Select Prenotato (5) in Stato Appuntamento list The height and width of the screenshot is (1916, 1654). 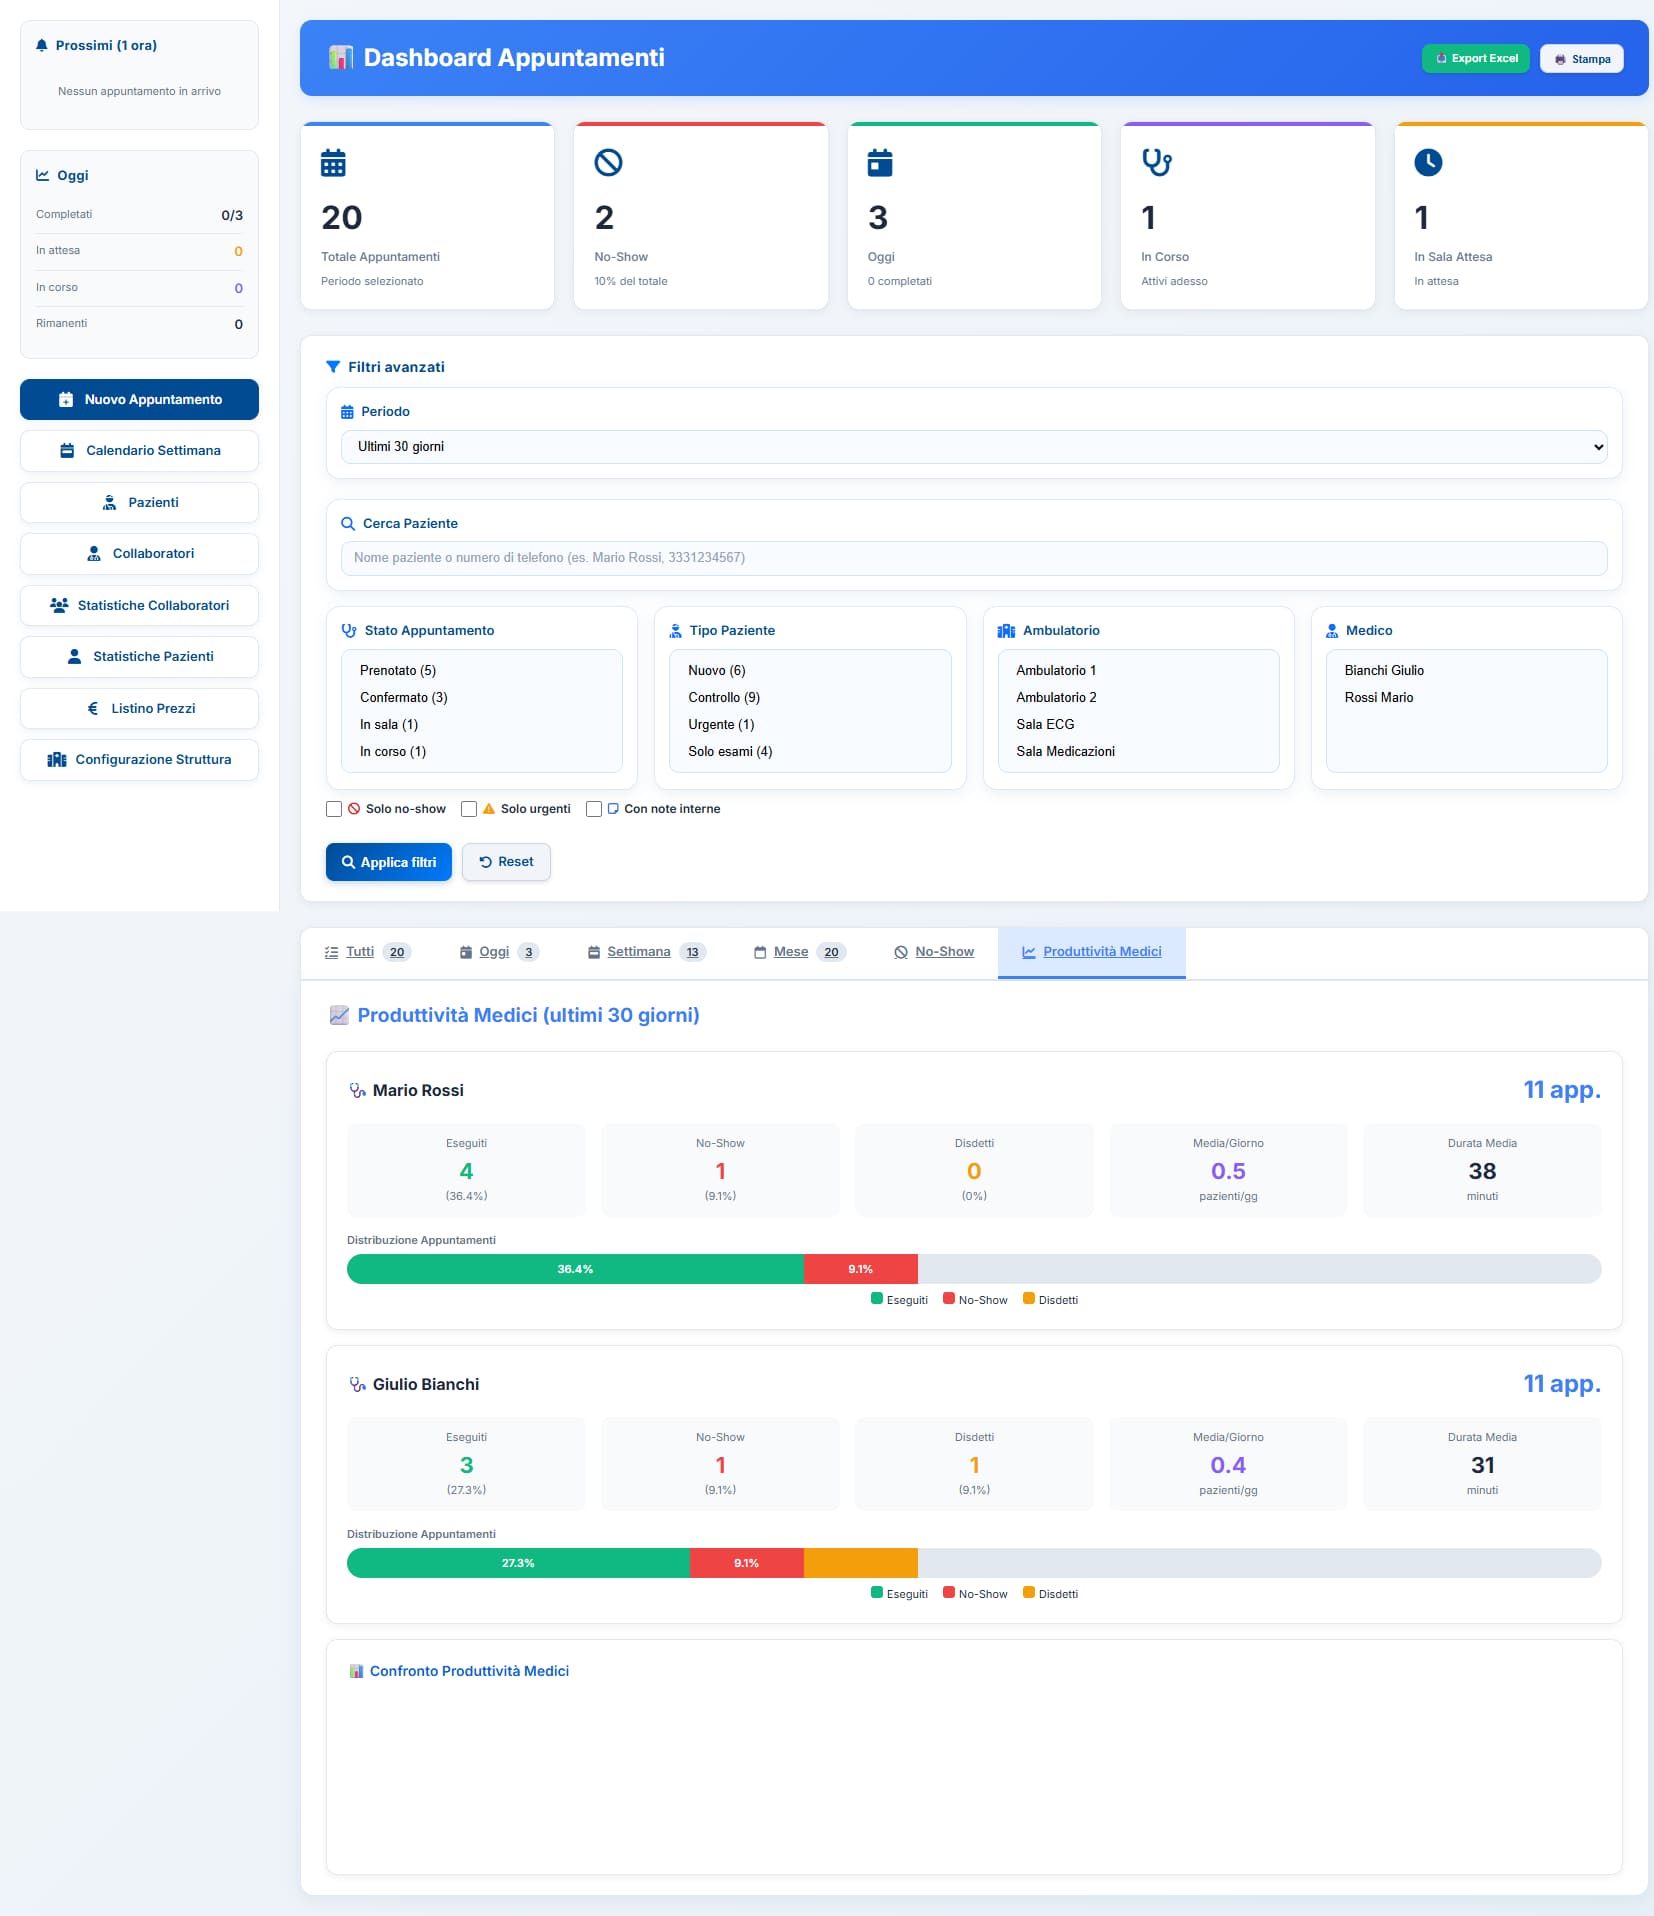(398, 671)
